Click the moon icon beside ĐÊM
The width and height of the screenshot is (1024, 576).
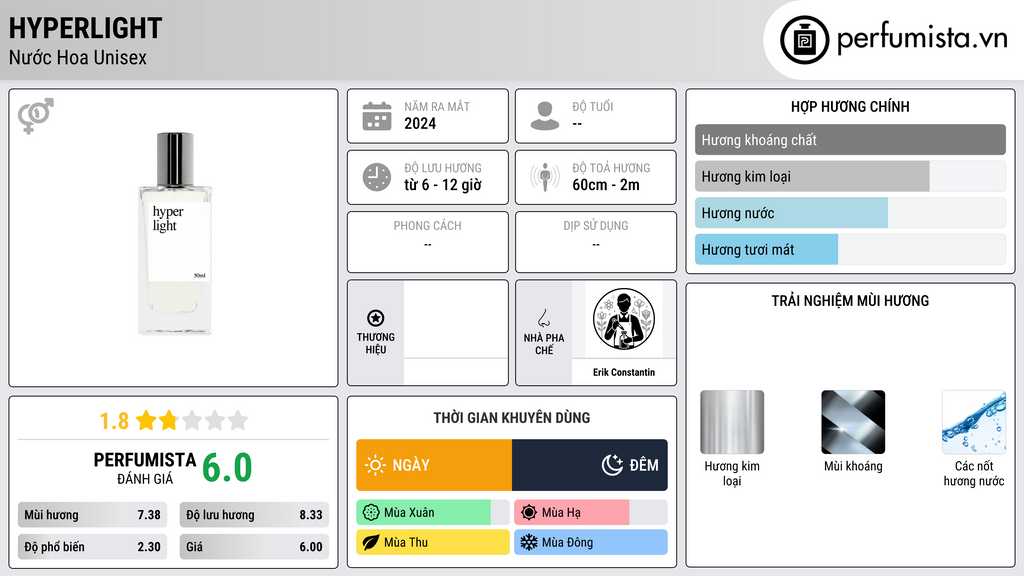612,465
